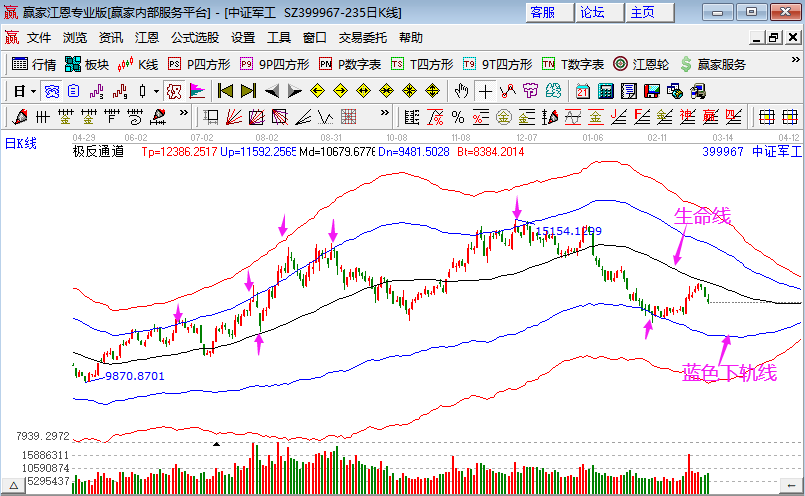Click the bottom-left triangle expand button

pos(14,485)
